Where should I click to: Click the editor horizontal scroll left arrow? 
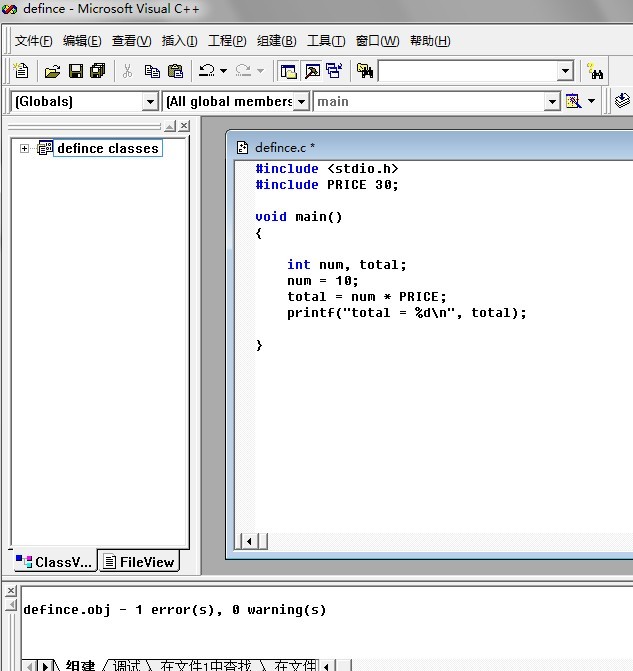tap(249, 541)
